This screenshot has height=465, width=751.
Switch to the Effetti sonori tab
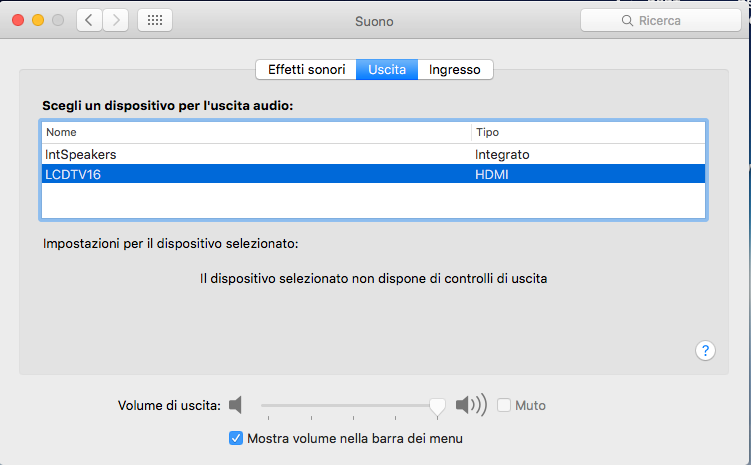click(306, 69)
